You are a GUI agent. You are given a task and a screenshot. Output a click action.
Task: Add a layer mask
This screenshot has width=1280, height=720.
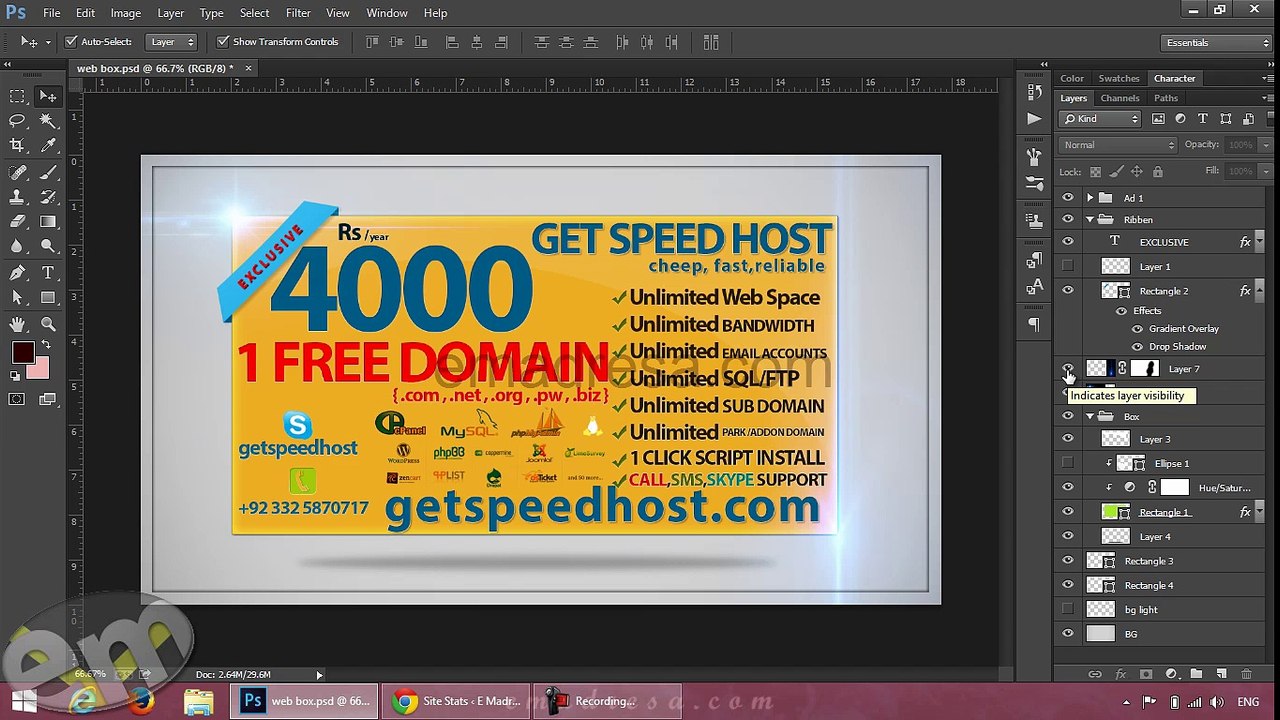[x=1146, y=675]
